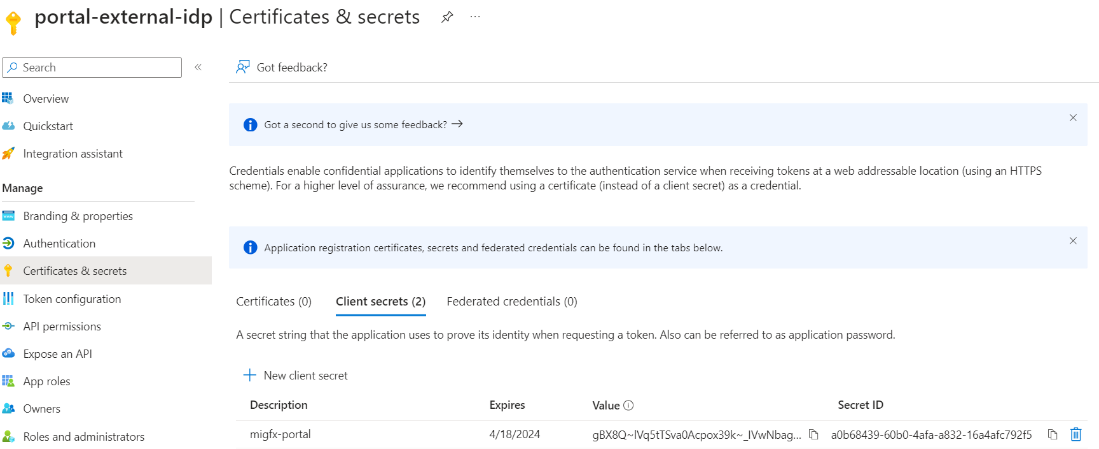Viewport: 1099px width, 449px height.
Task: Click the Authentication icon
Action: 8,244
